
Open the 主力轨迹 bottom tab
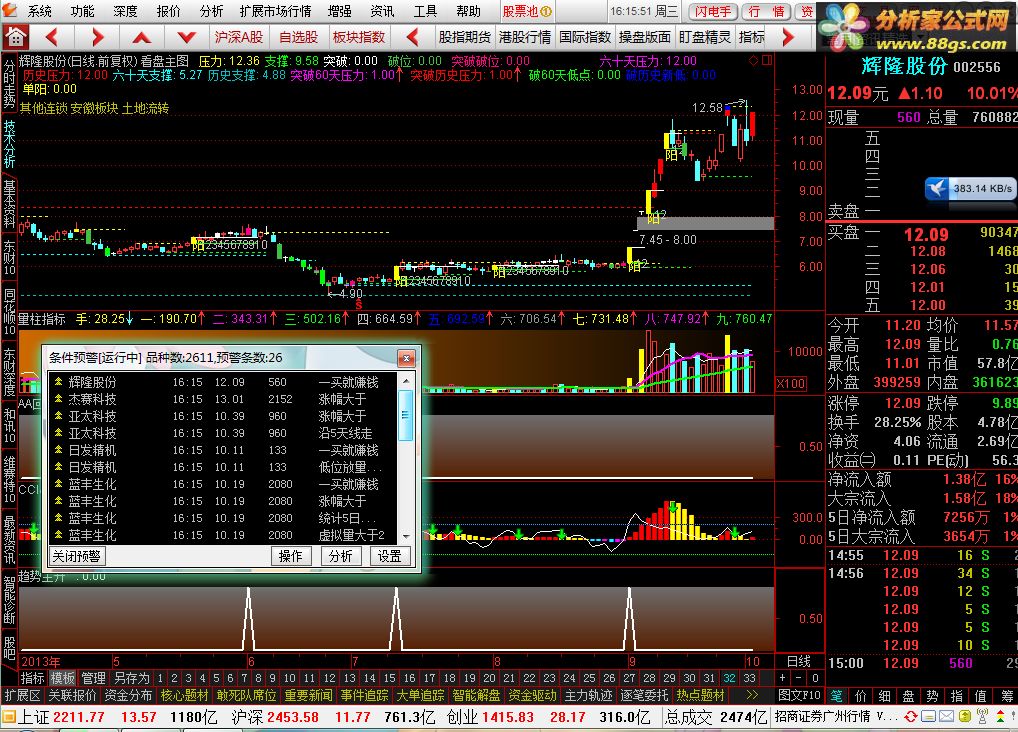pos(588,696)
